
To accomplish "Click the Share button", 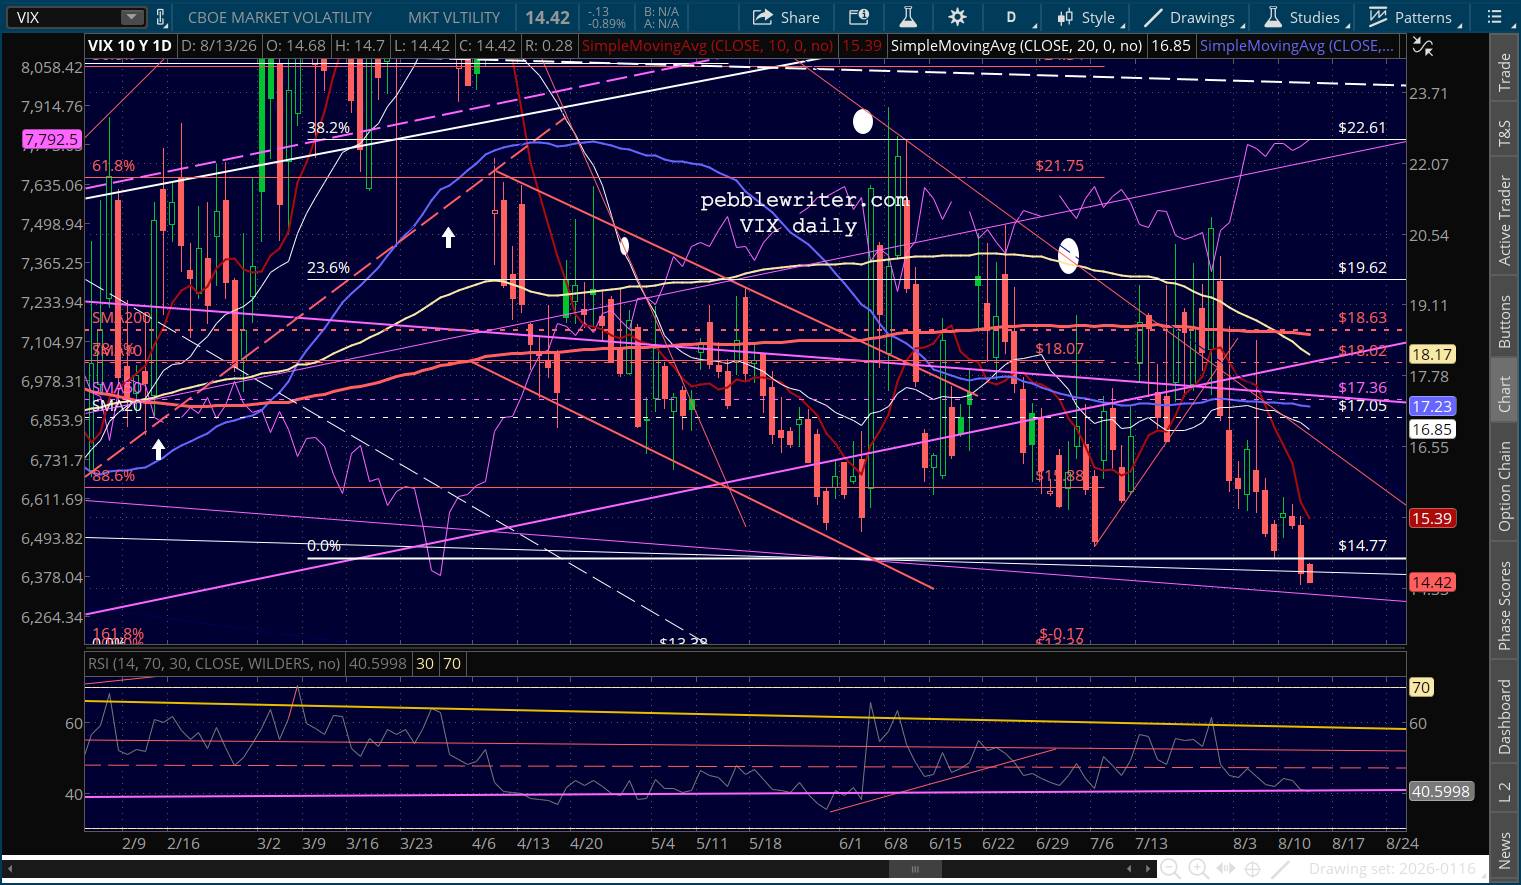I will (x=786, y=17).
